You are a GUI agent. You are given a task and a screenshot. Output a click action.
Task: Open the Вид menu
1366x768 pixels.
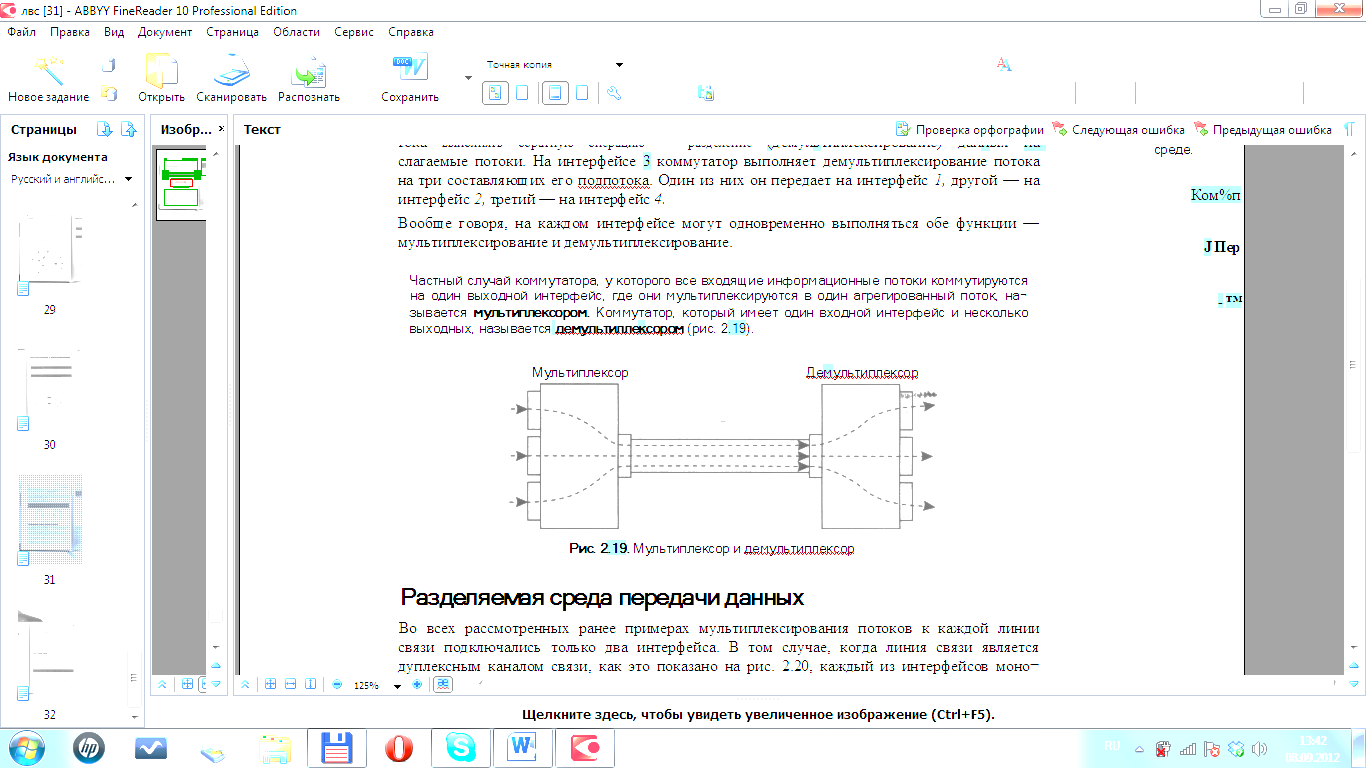[x=114, y=32]
